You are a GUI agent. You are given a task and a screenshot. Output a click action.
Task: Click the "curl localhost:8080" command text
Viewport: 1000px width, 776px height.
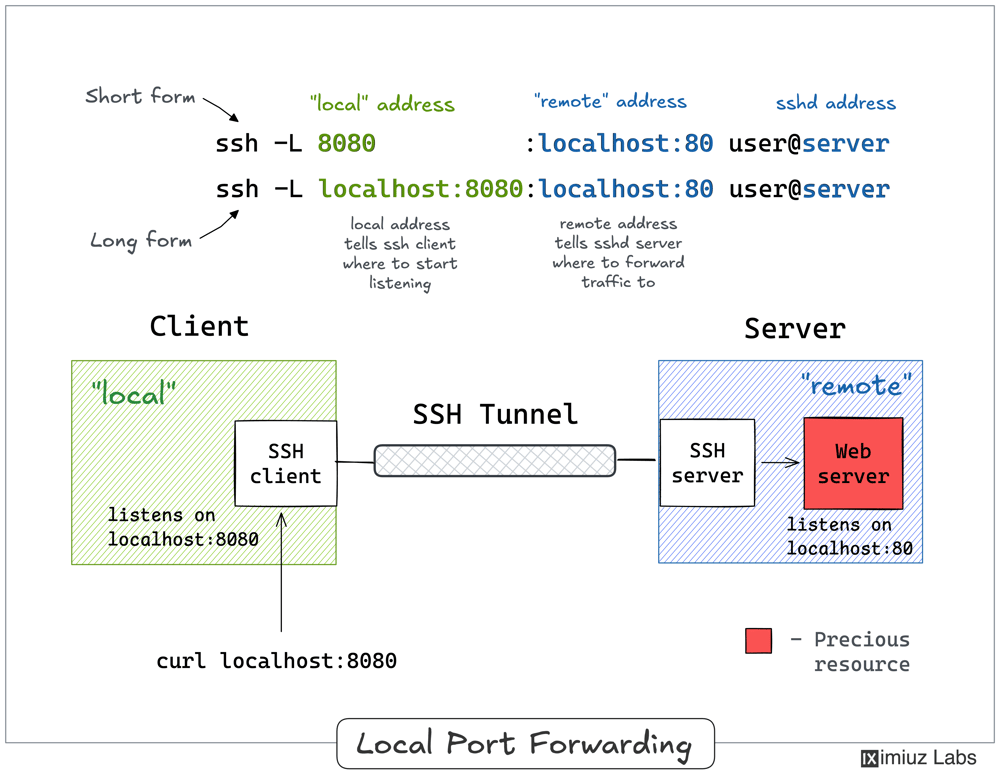(276, 661)
